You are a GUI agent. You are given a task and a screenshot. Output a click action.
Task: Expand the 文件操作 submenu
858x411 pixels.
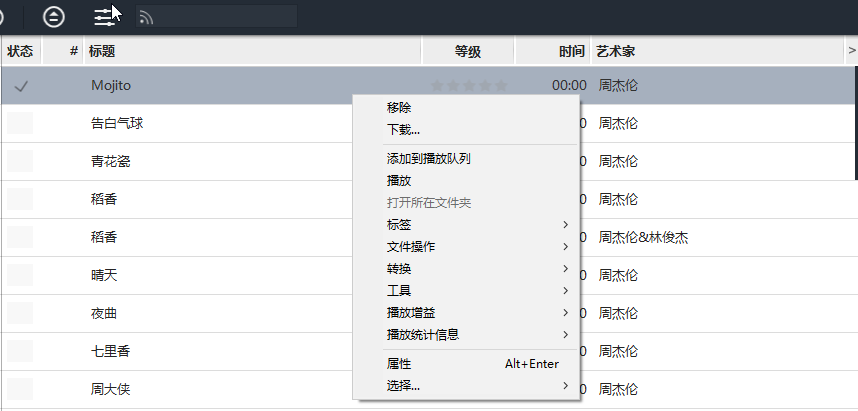(466, 246)
